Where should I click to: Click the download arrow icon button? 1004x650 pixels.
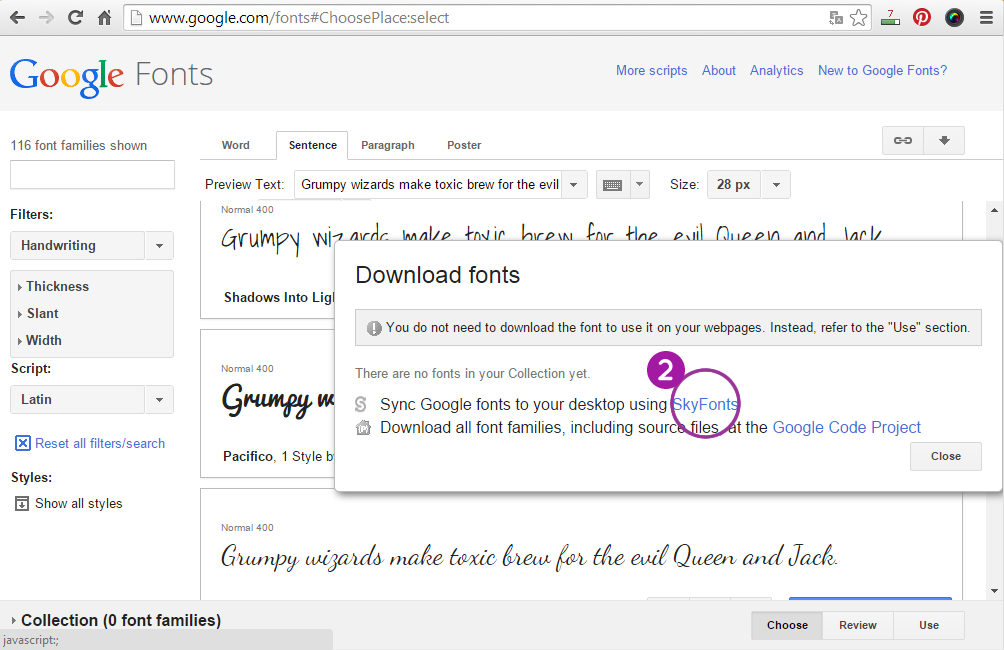point(944,141)
